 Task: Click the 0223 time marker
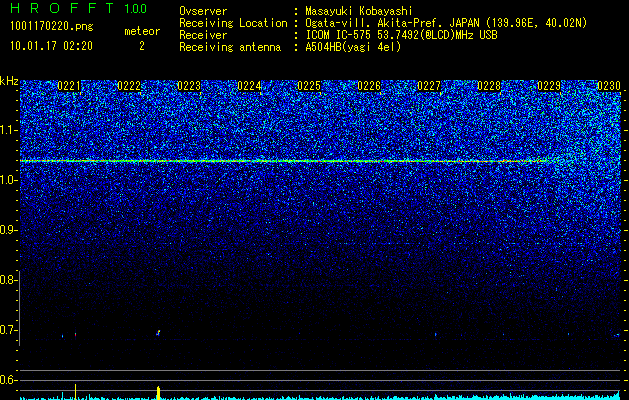point(189,86)
